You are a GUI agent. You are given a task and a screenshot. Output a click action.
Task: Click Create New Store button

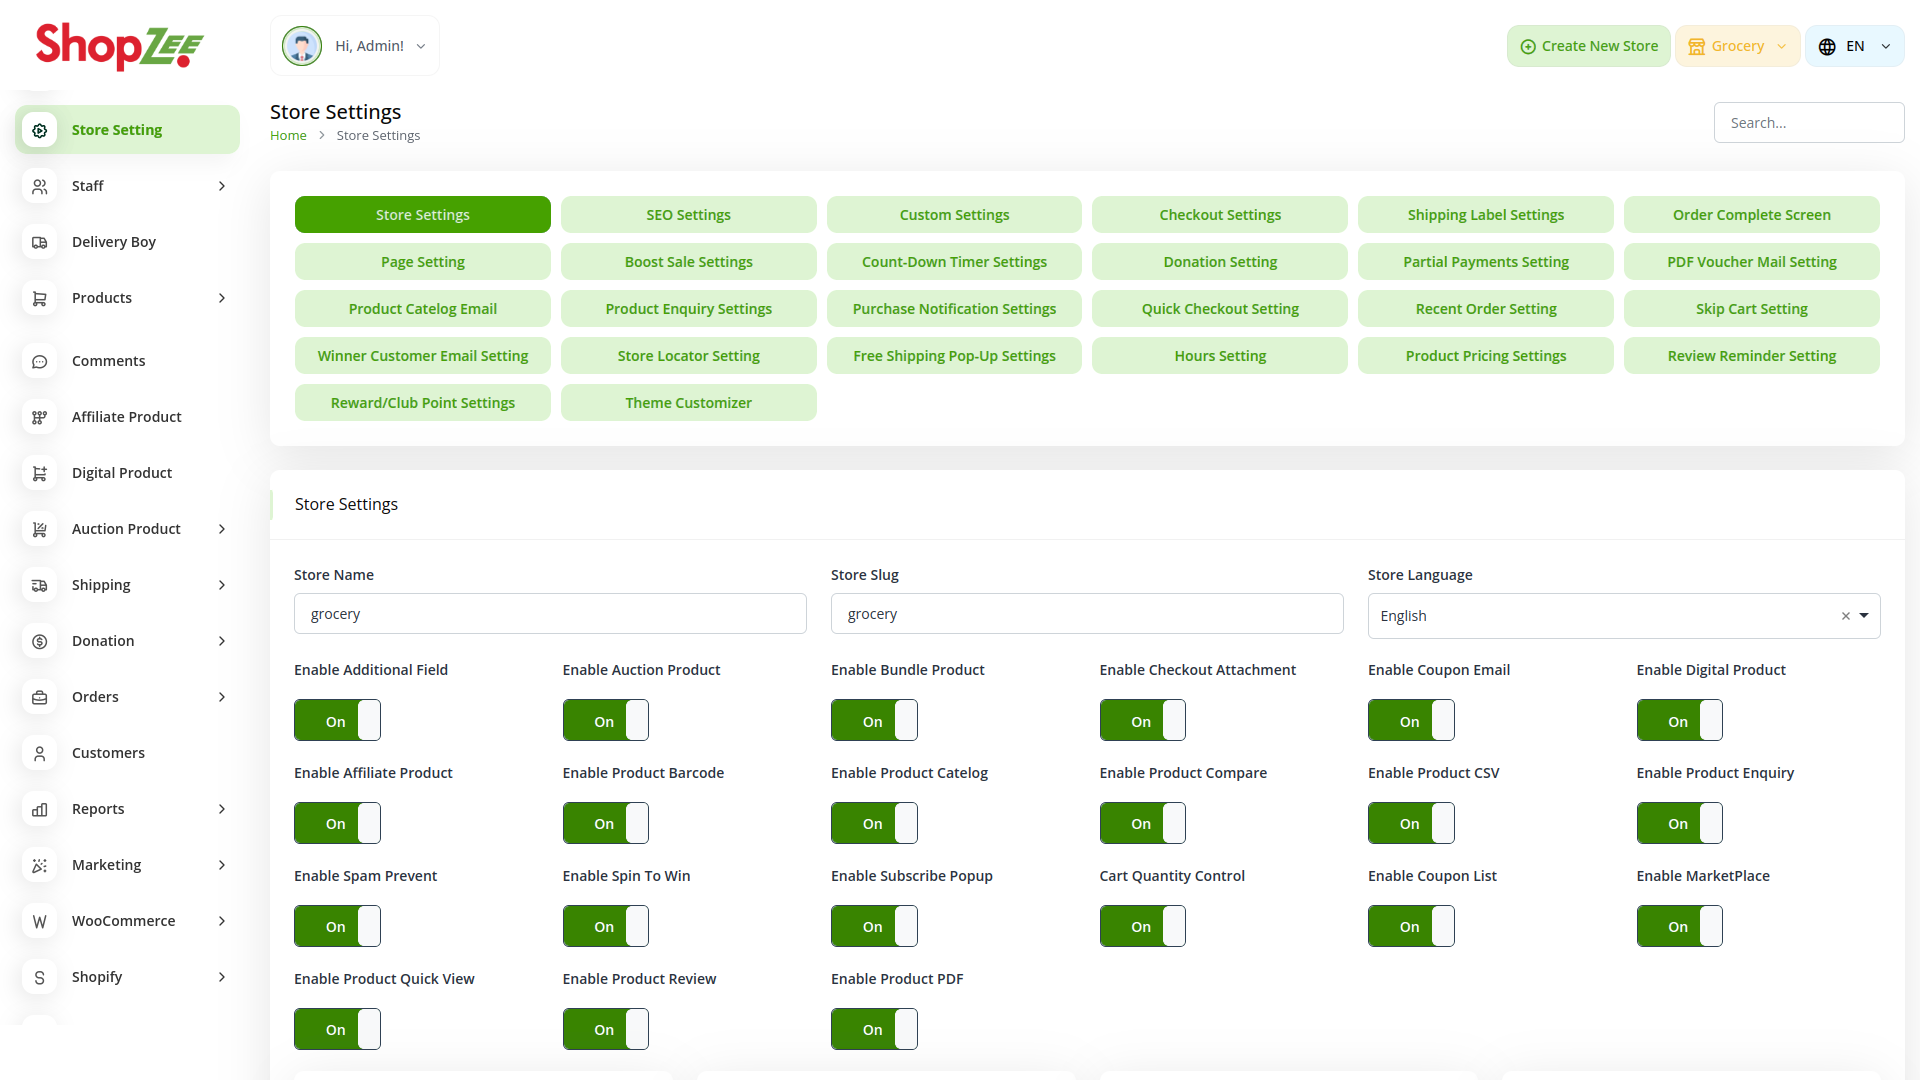tap(1588, 46)
